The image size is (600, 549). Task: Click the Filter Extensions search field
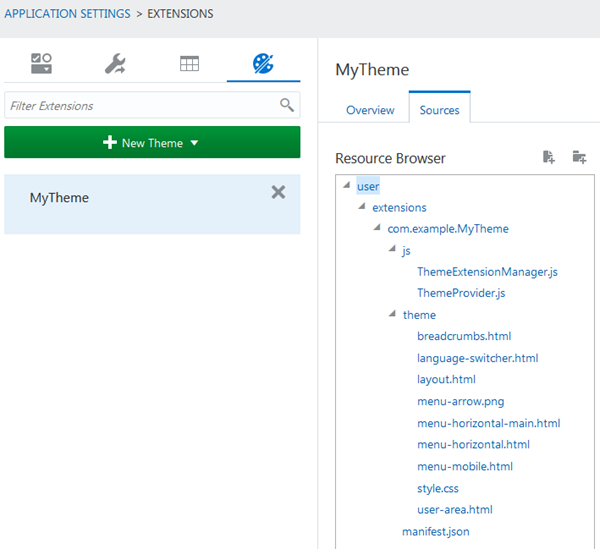140,105
